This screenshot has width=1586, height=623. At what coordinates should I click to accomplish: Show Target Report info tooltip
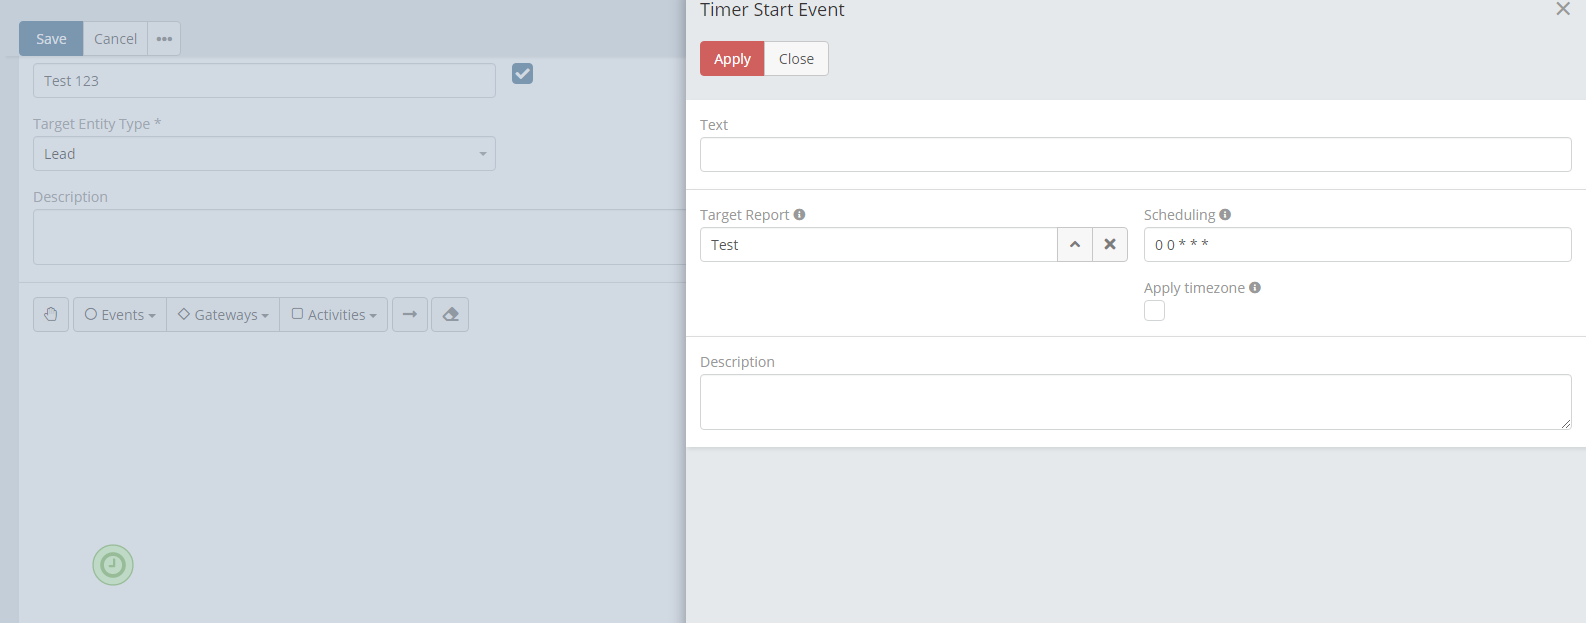click(799, 215)
